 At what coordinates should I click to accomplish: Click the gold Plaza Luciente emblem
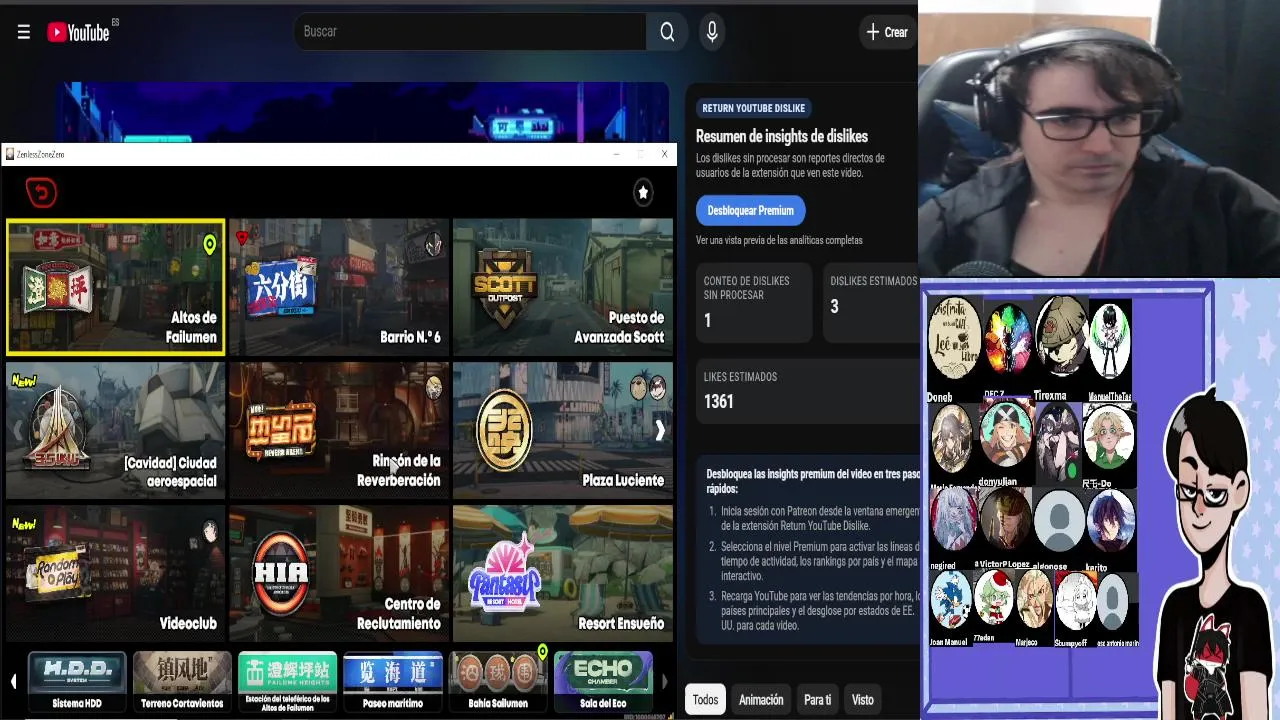[x=504, y=431]
